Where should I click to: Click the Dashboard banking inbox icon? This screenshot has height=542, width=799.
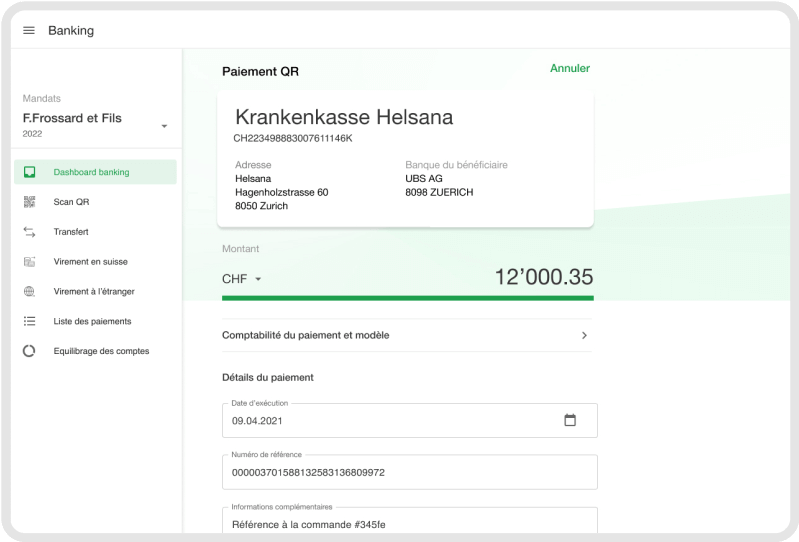point(30,172)
